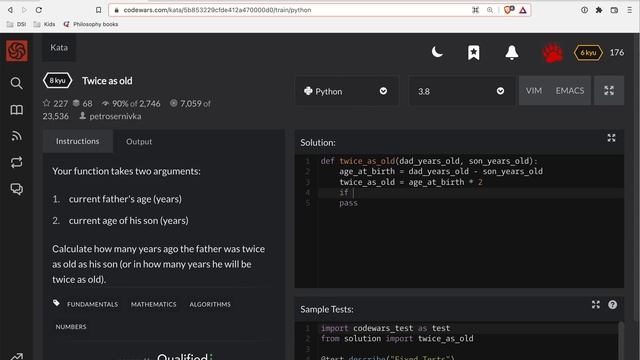Open the Python language dropdown
This screenshot has width=640, height=360.
pyautogui.click(x=346, y=91)
